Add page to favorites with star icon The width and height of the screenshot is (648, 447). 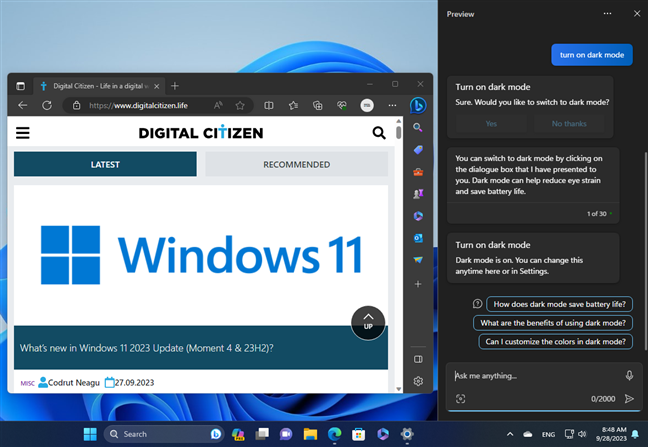pos(240,105)
